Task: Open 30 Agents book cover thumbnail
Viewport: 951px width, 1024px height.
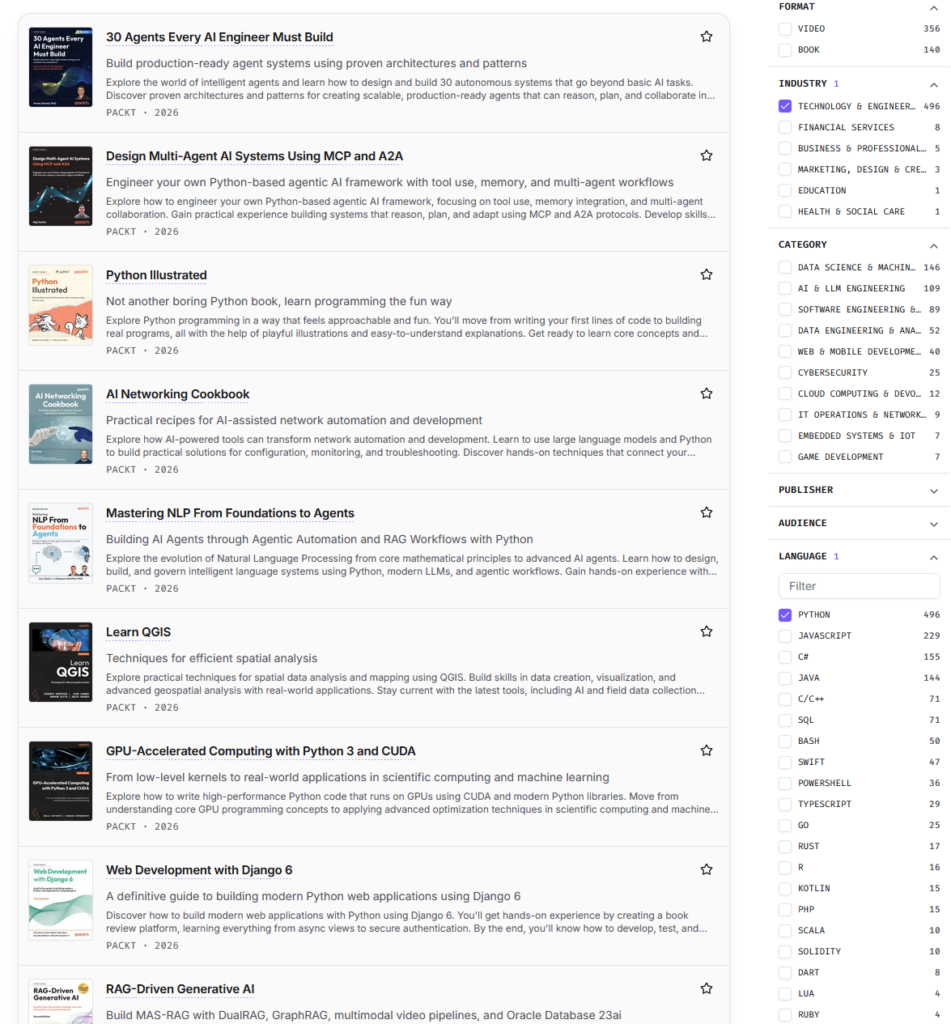Action: pyautogui.click(x=61, y=67)
